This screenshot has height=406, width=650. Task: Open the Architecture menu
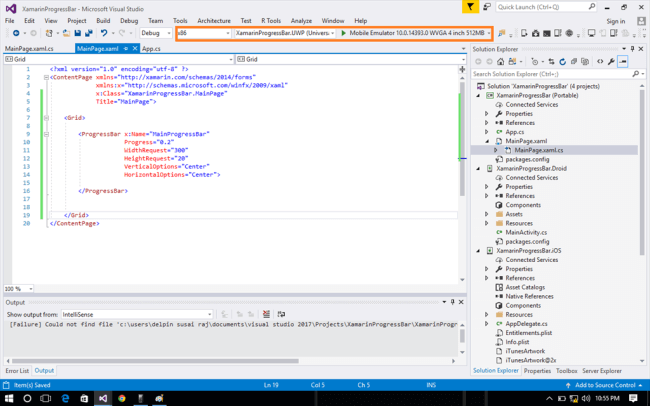click(x=214, y=20)
